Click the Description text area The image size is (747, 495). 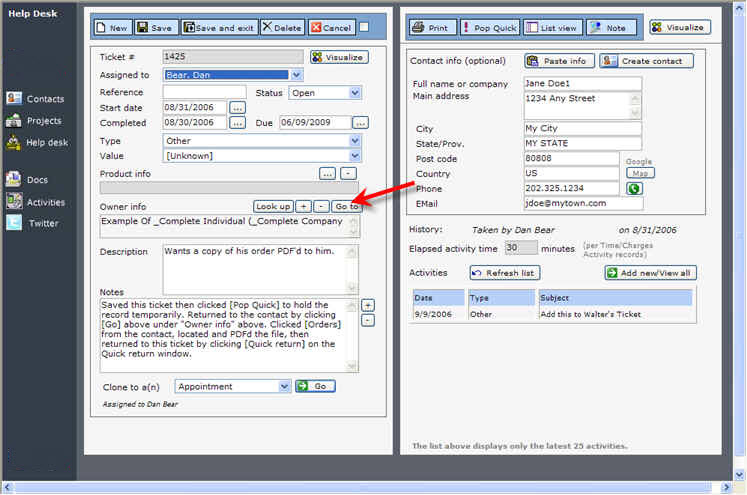pos(261,270)
